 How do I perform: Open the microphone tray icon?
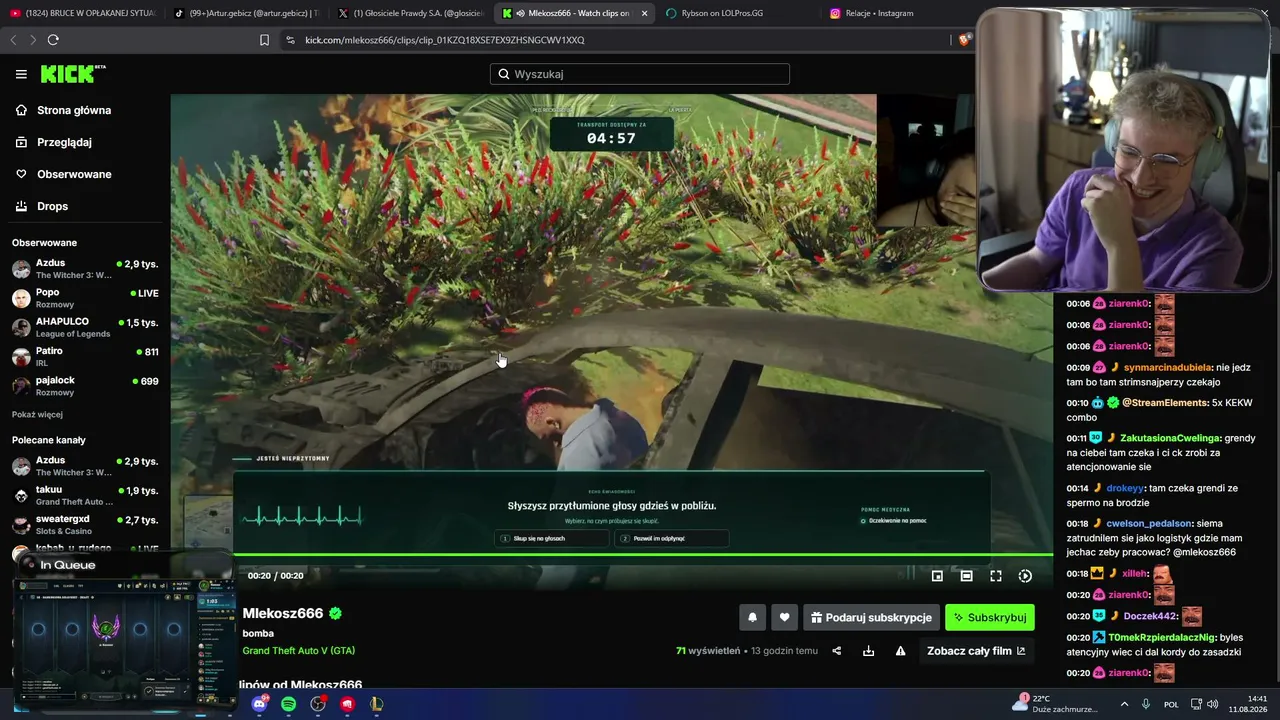[1146, 704]
